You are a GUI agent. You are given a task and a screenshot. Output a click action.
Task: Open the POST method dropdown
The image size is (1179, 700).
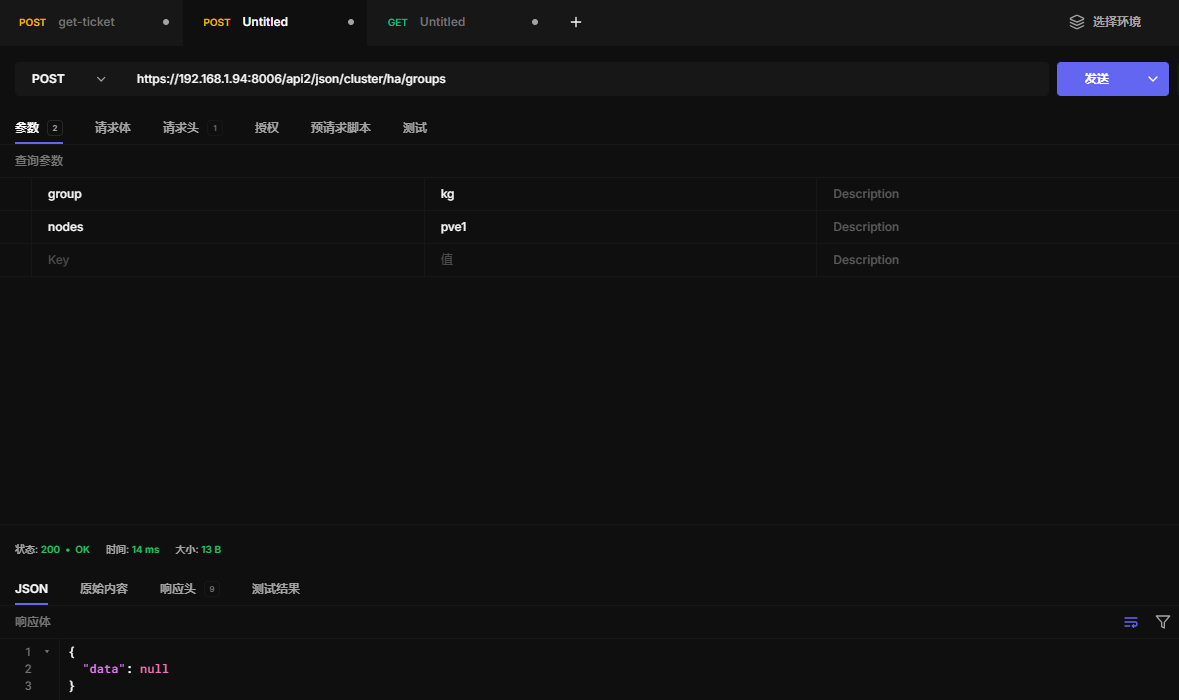click(x=68, y=79)
